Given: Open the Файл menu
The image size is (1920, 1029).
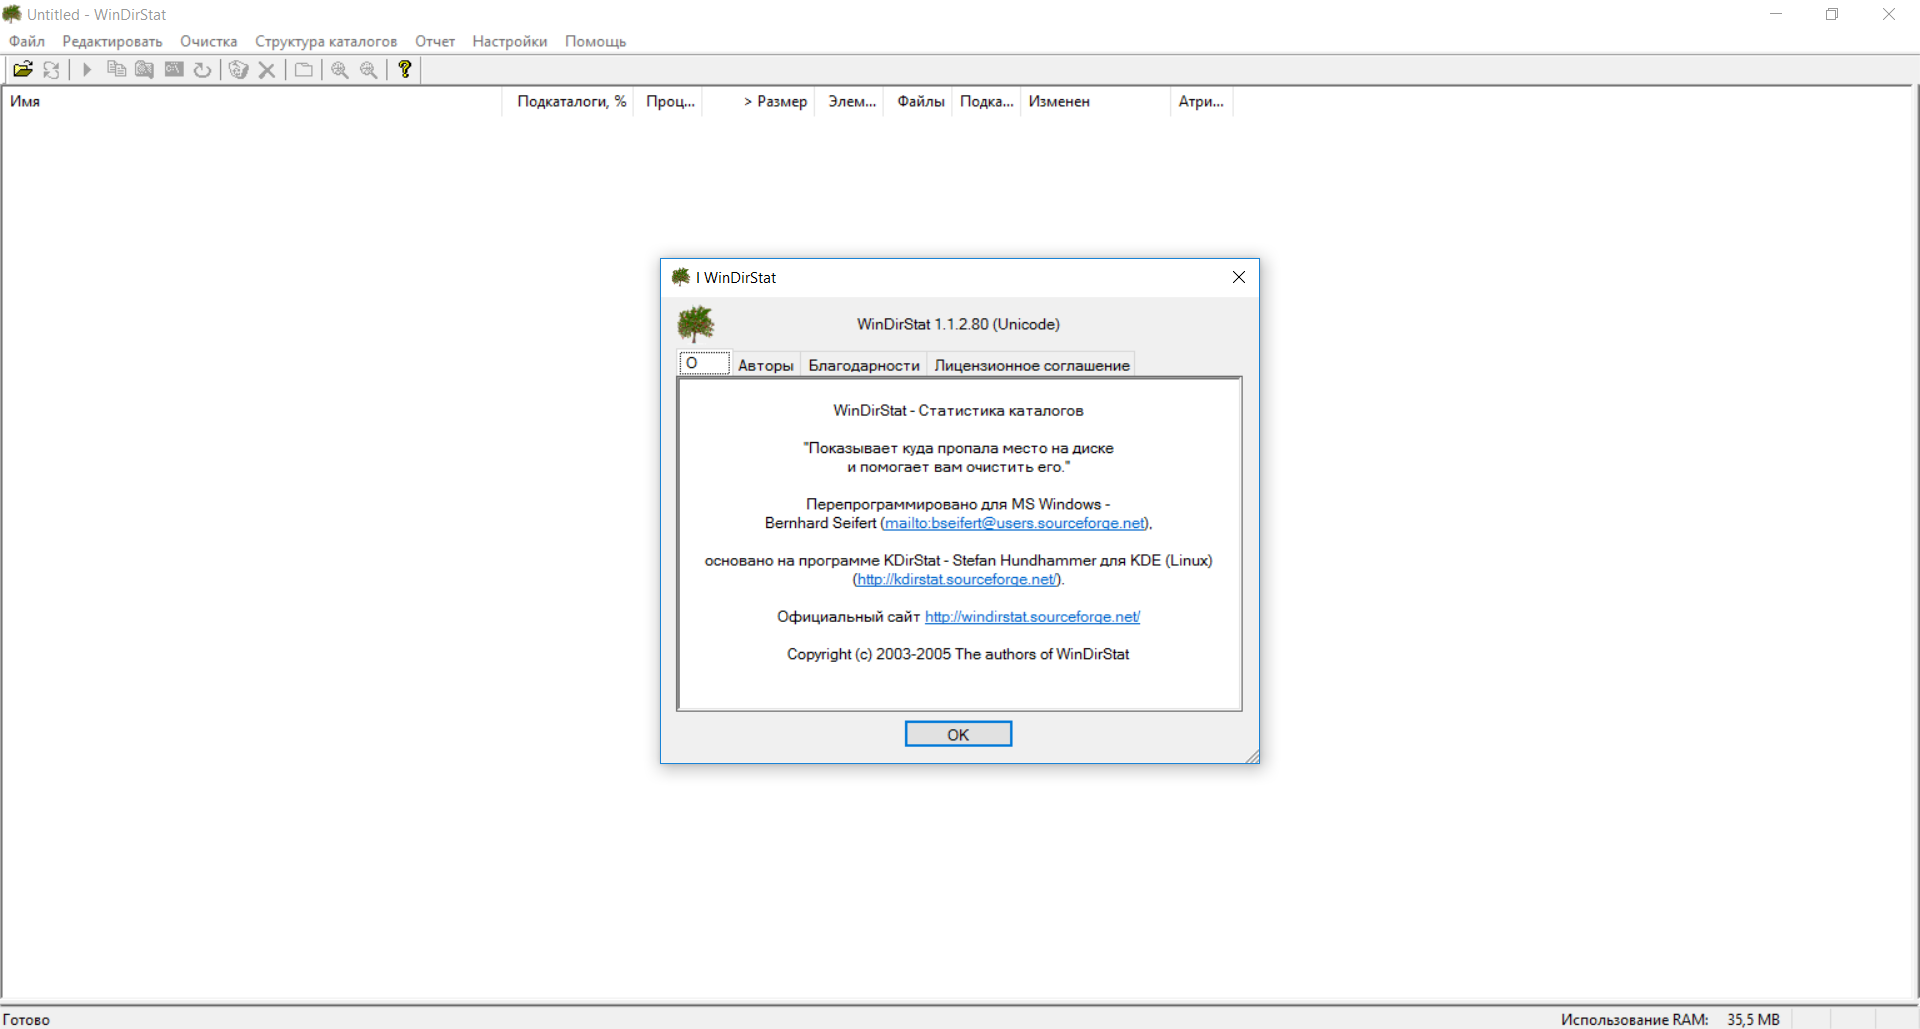Looking at the screenshot, I should pos(27,41).
